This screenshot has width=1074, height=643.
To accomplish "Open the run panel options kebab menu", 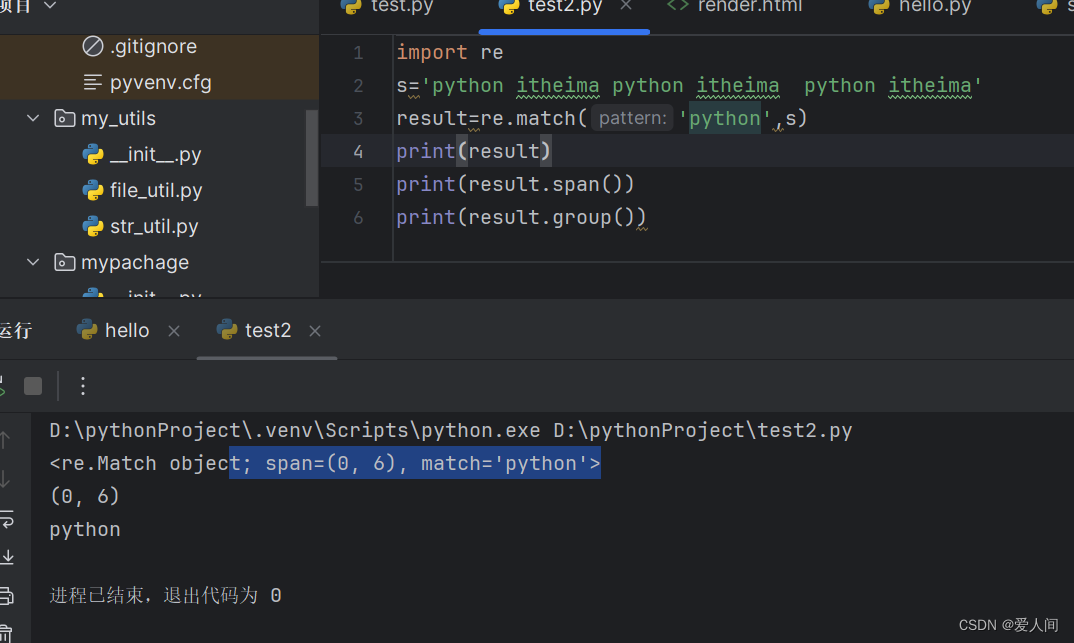I will [x=82, y=385].
